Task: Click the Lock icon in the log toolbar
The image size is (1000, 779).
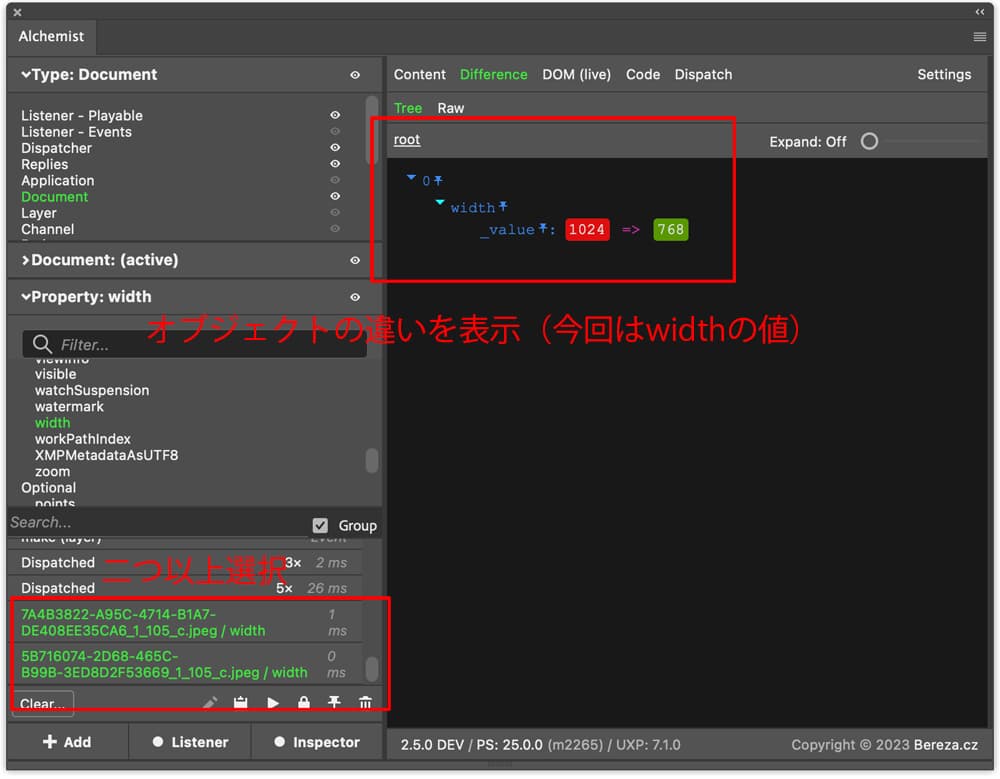Action: (x=303, y=702)
